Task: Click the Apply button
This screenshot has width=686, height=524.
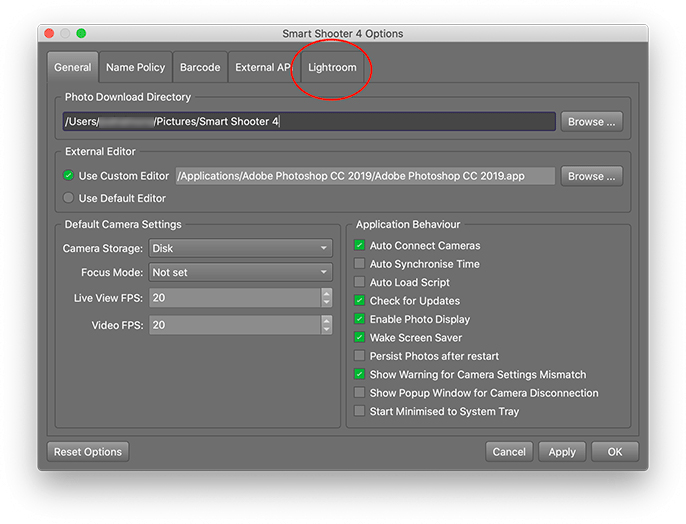Action: [x=562, y=452]
